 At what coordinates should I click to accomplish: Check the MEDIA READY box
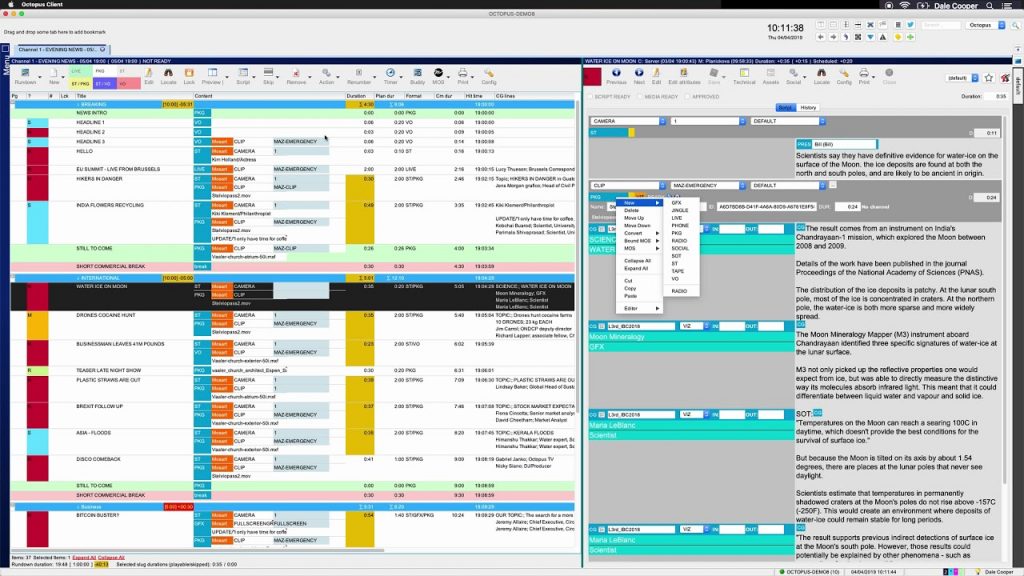pos(641,96)
